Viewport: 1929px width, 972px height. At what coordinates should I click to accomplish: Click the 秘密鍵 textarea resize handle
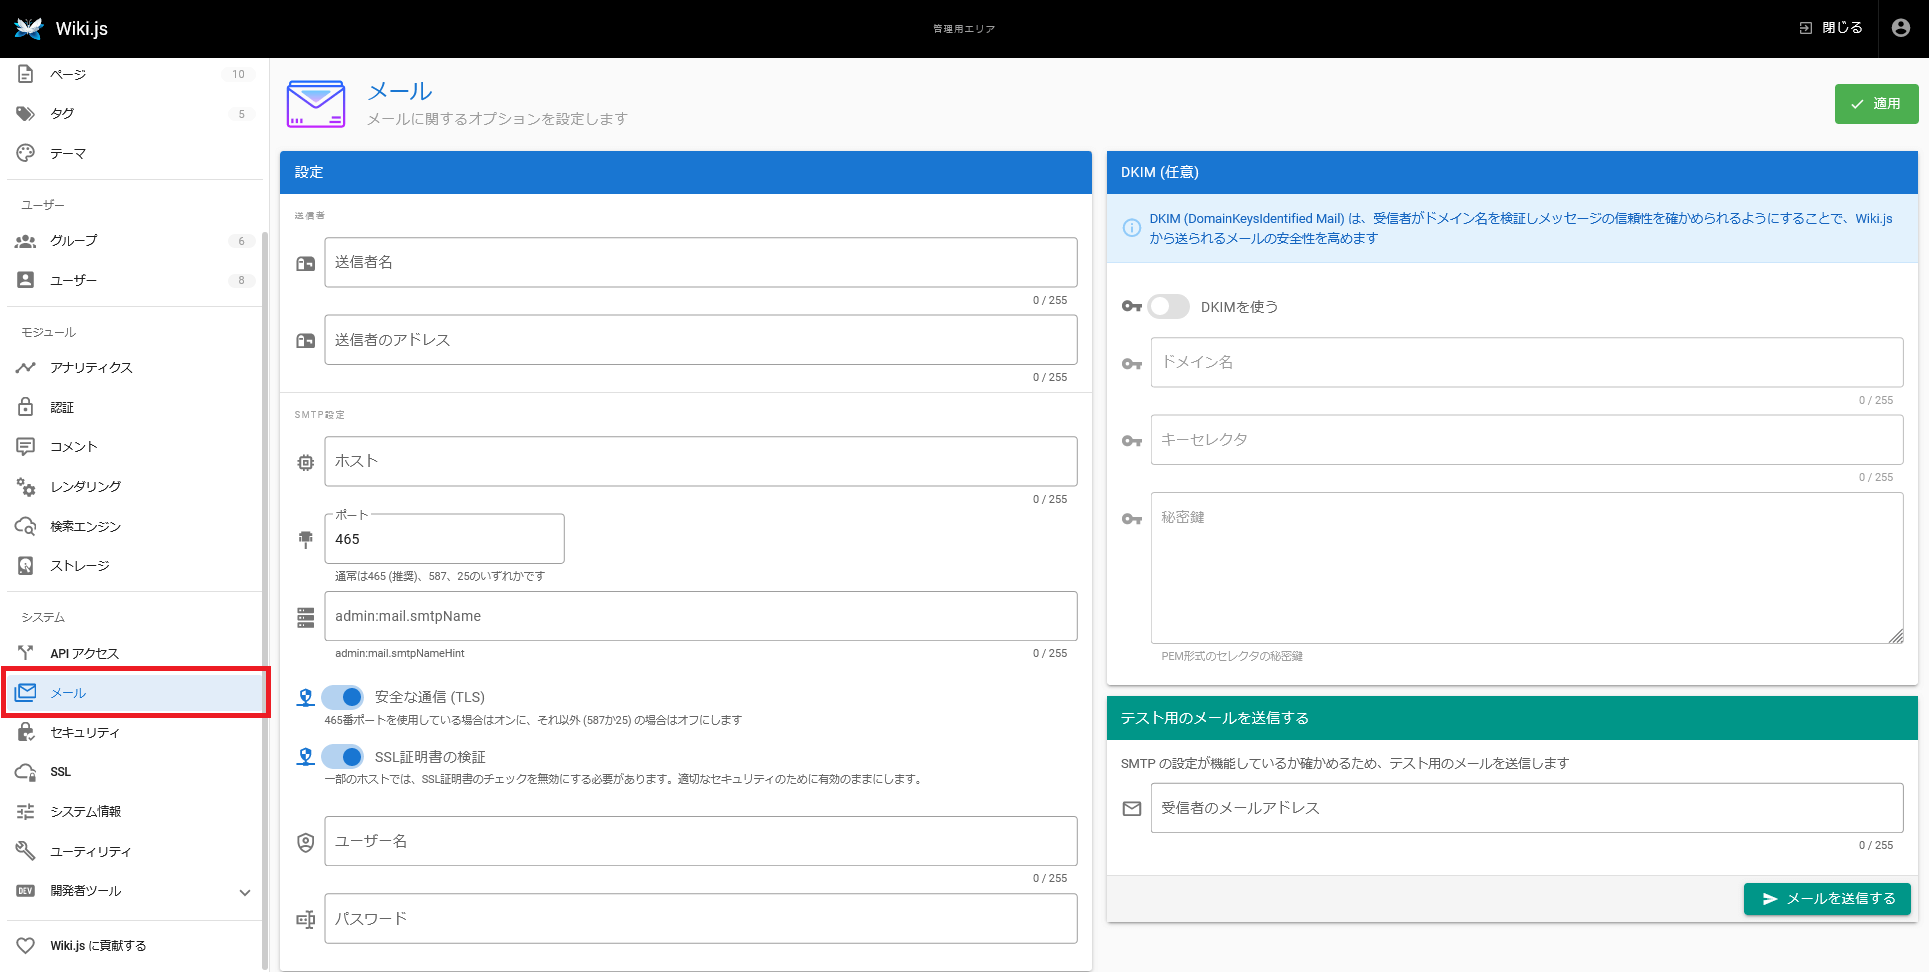(1896, 636)
